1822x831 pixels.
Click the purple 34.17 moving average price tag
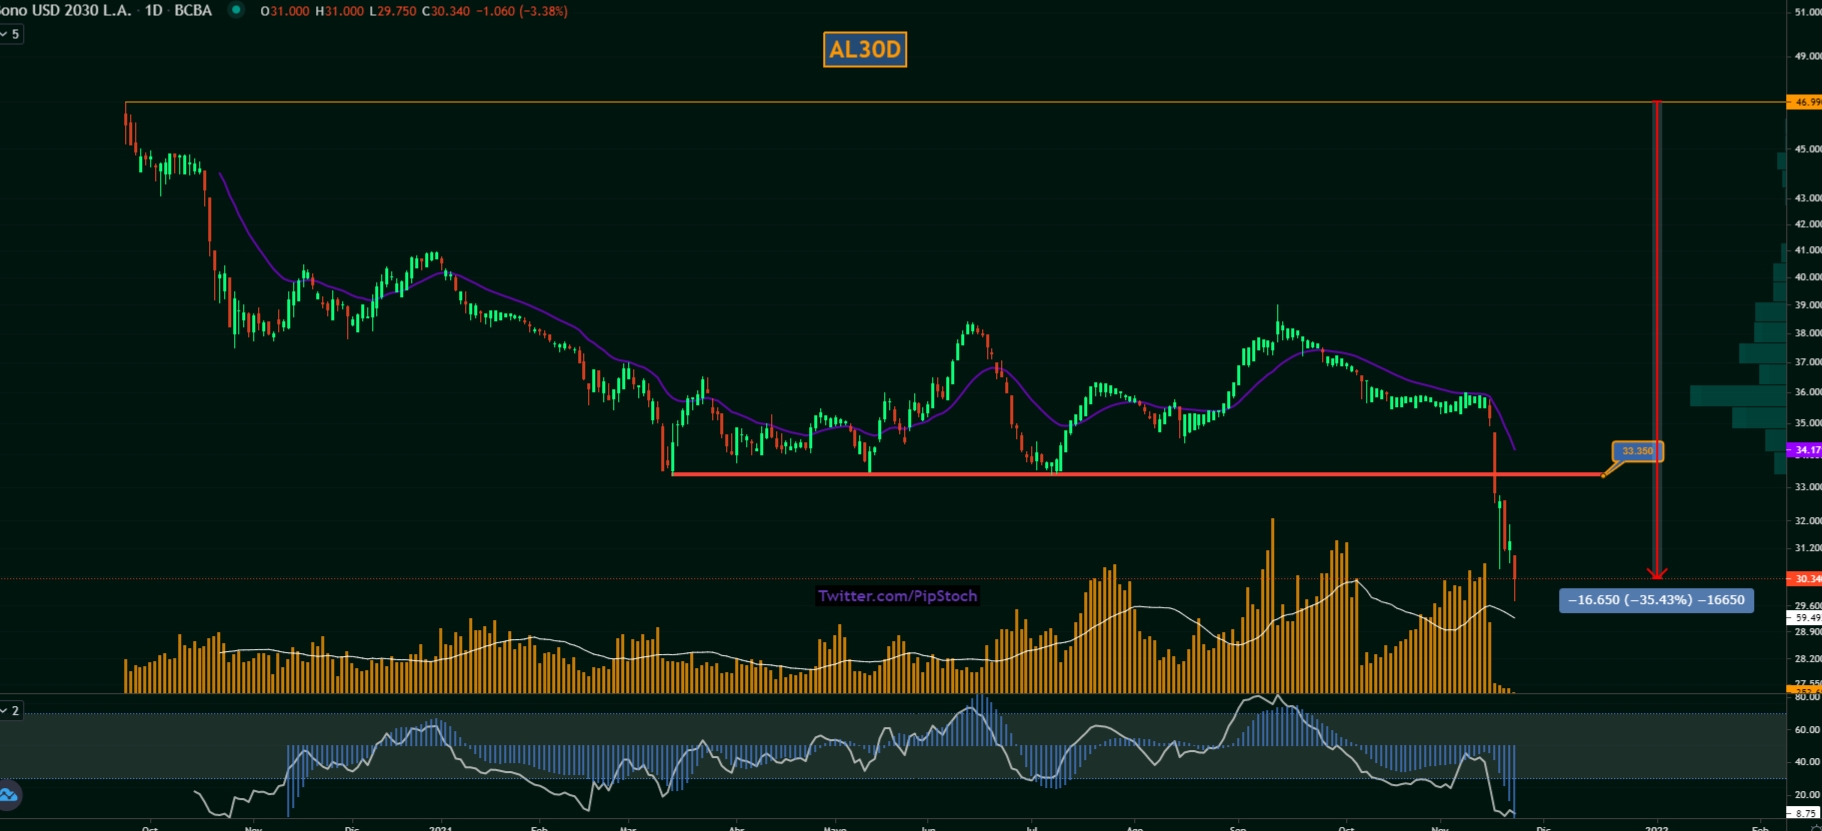[x=1805, y=450]
